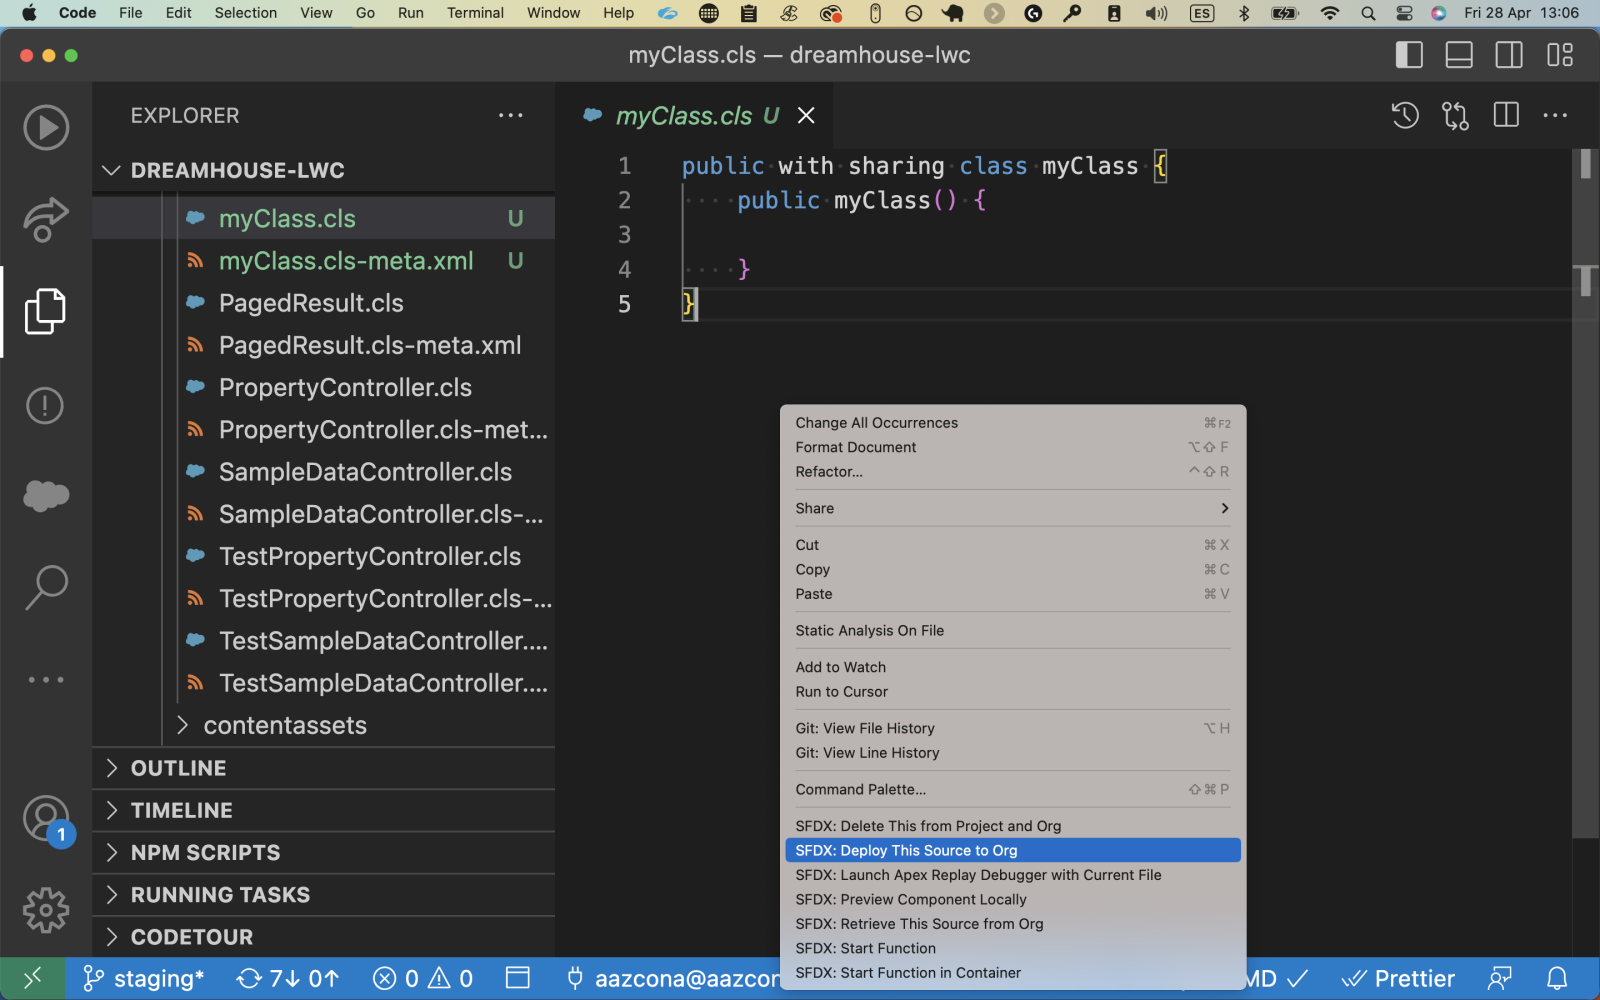This screenshot has width=1600, height=1000.
Task: Click the Apple menu logo
Action: 29,13
